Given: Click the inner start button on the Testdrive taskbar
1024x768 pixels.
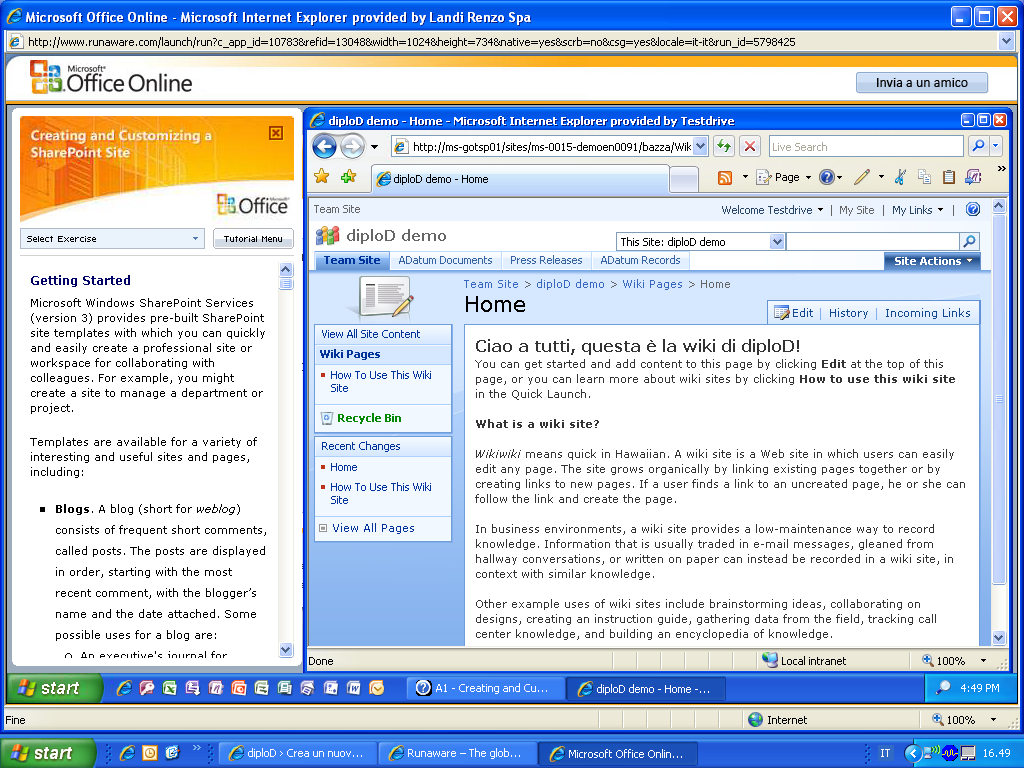Looking at the screenshot, I should (55, 688).
